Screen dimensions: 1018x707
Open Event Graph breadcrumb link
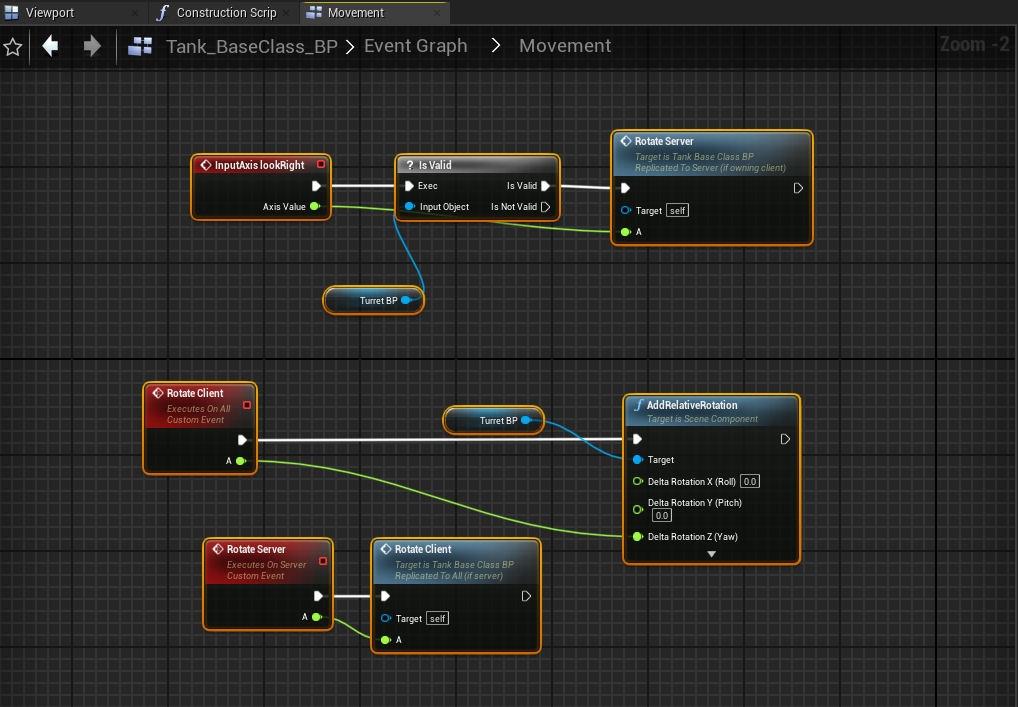416,45
